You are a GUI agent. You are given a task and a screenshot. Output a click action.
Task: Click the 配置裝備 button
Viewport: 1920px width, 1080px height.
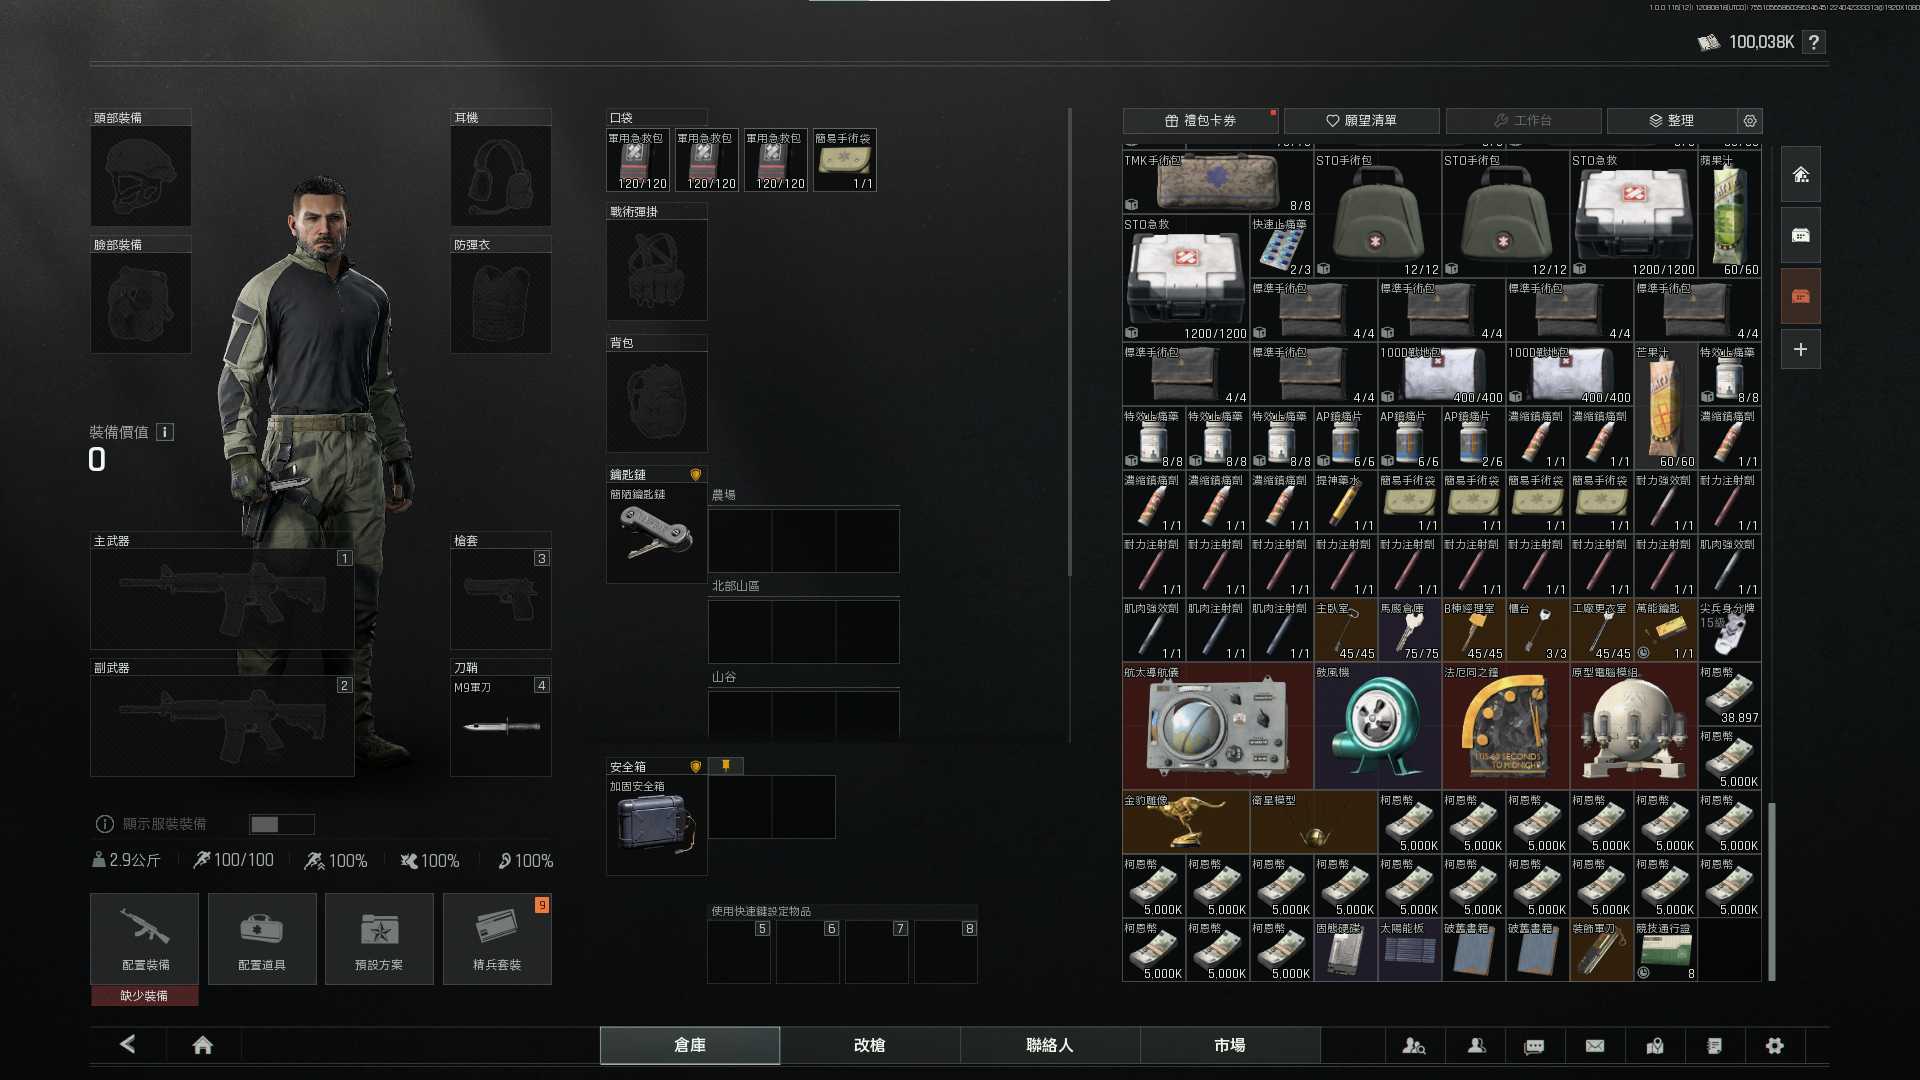[145, 939]
